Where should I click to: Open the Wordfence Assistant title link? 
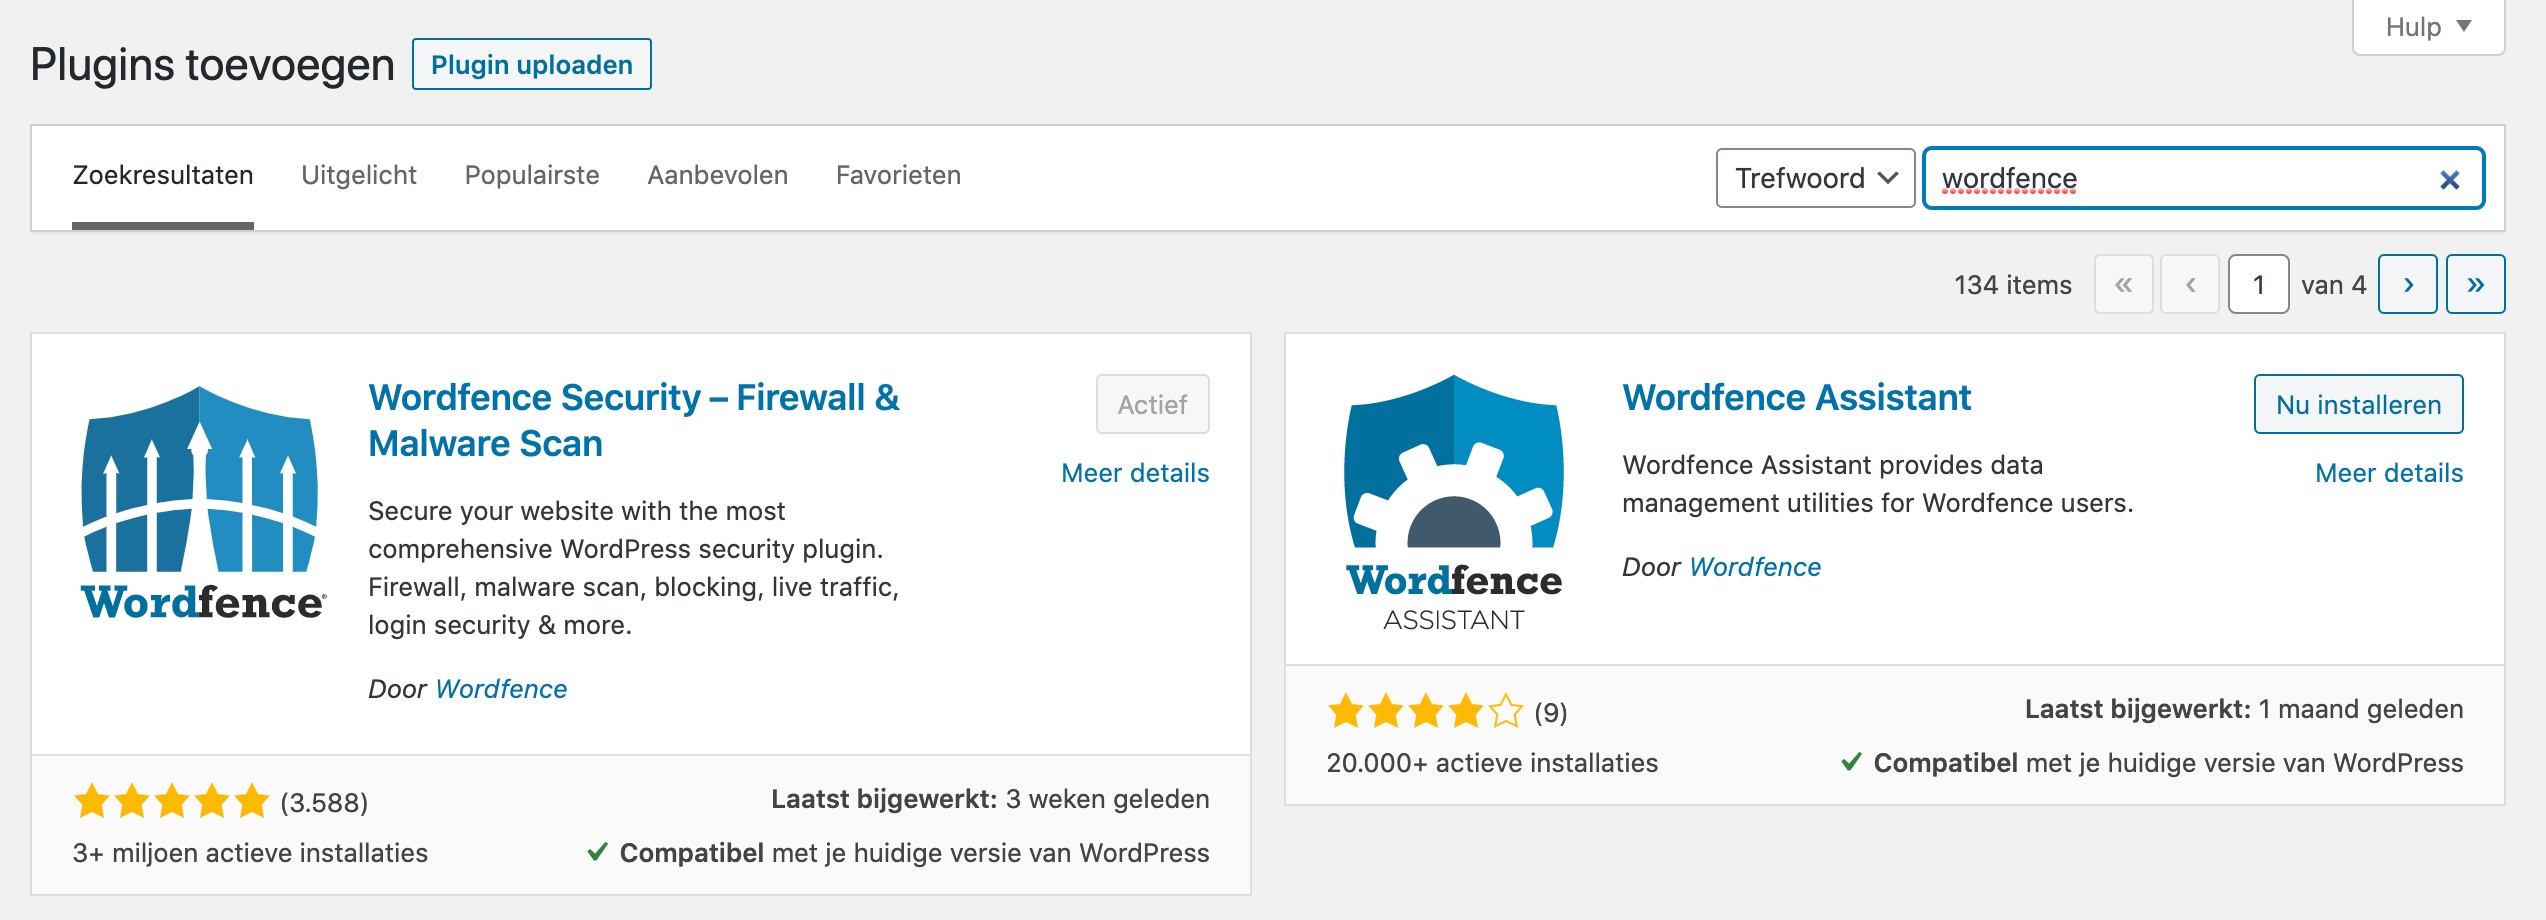tap(1796, 398)
